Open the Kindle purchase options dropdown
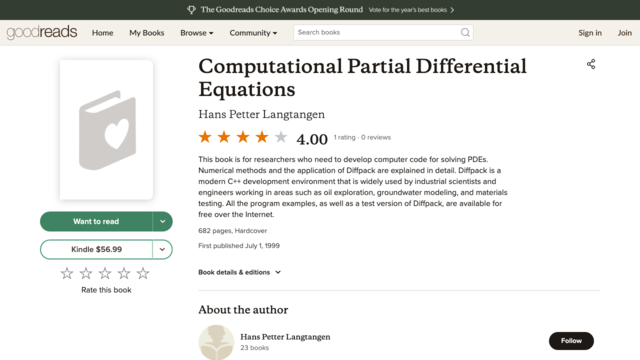This screenshot has width=640, height=360. pos(162,249)
